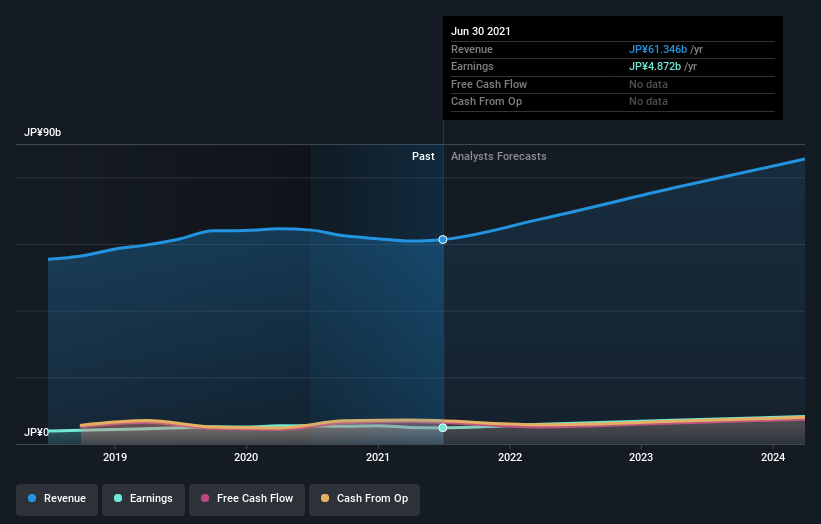Screen dimensions: 821x524
Task: Click the JP¥90b y-axis label
Action: pyautogui.click(x=42, y=132)
